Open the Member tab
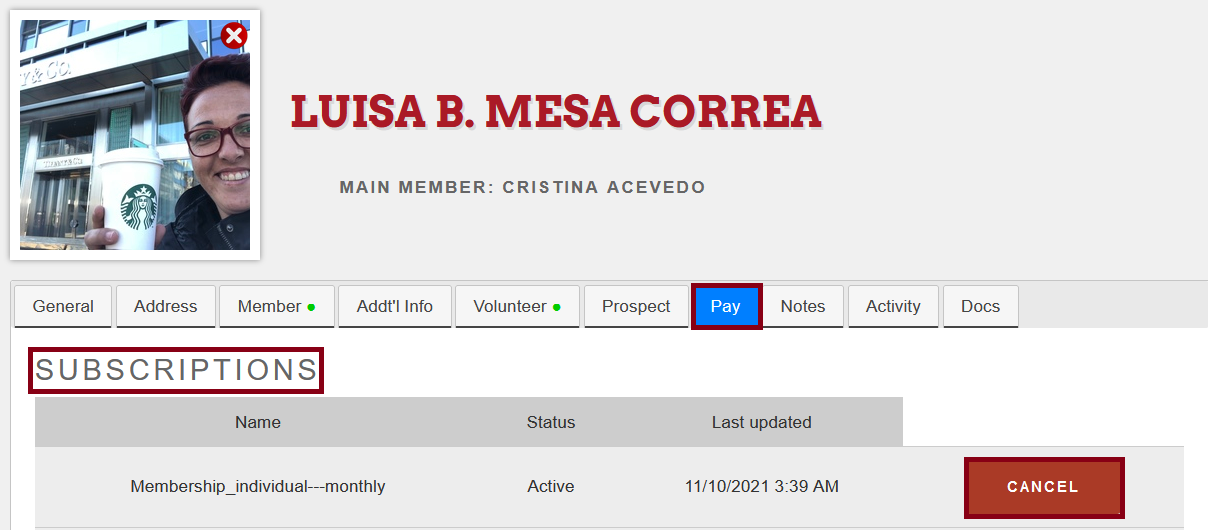 (277, 306)
